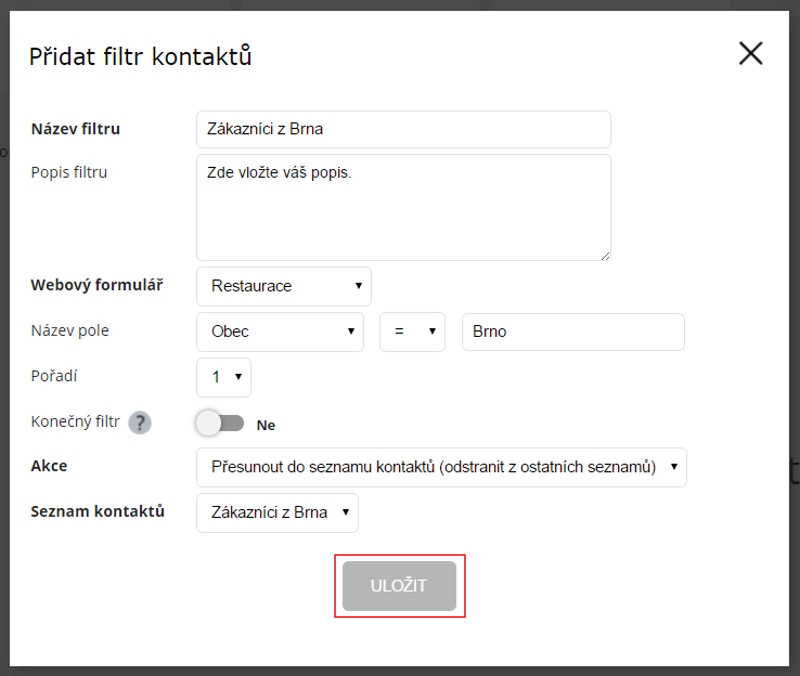Open the Pořadí number dropdown

tap(223, 377)
